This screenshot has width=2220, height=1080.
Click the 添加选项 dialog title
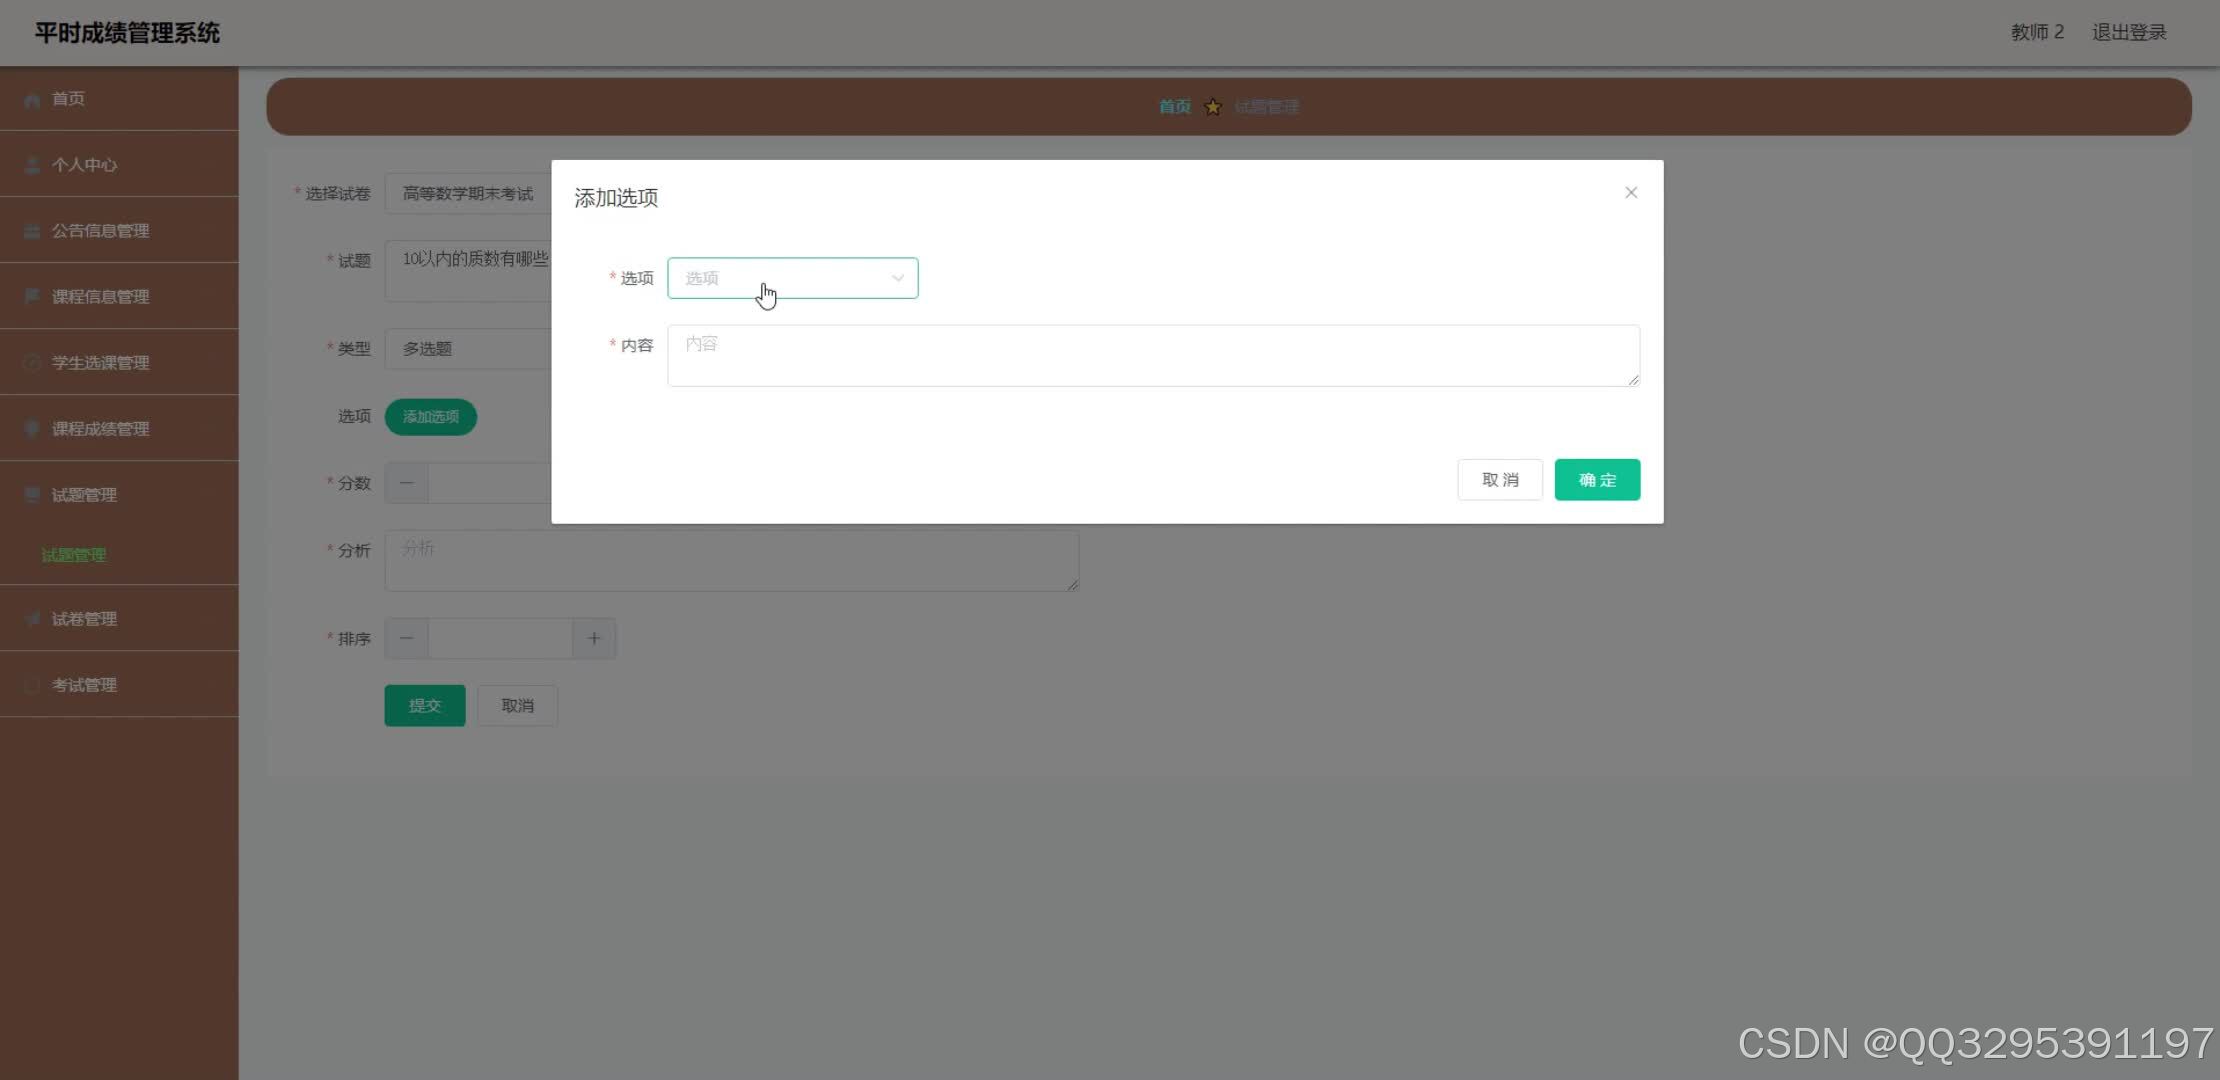[616, 197]
